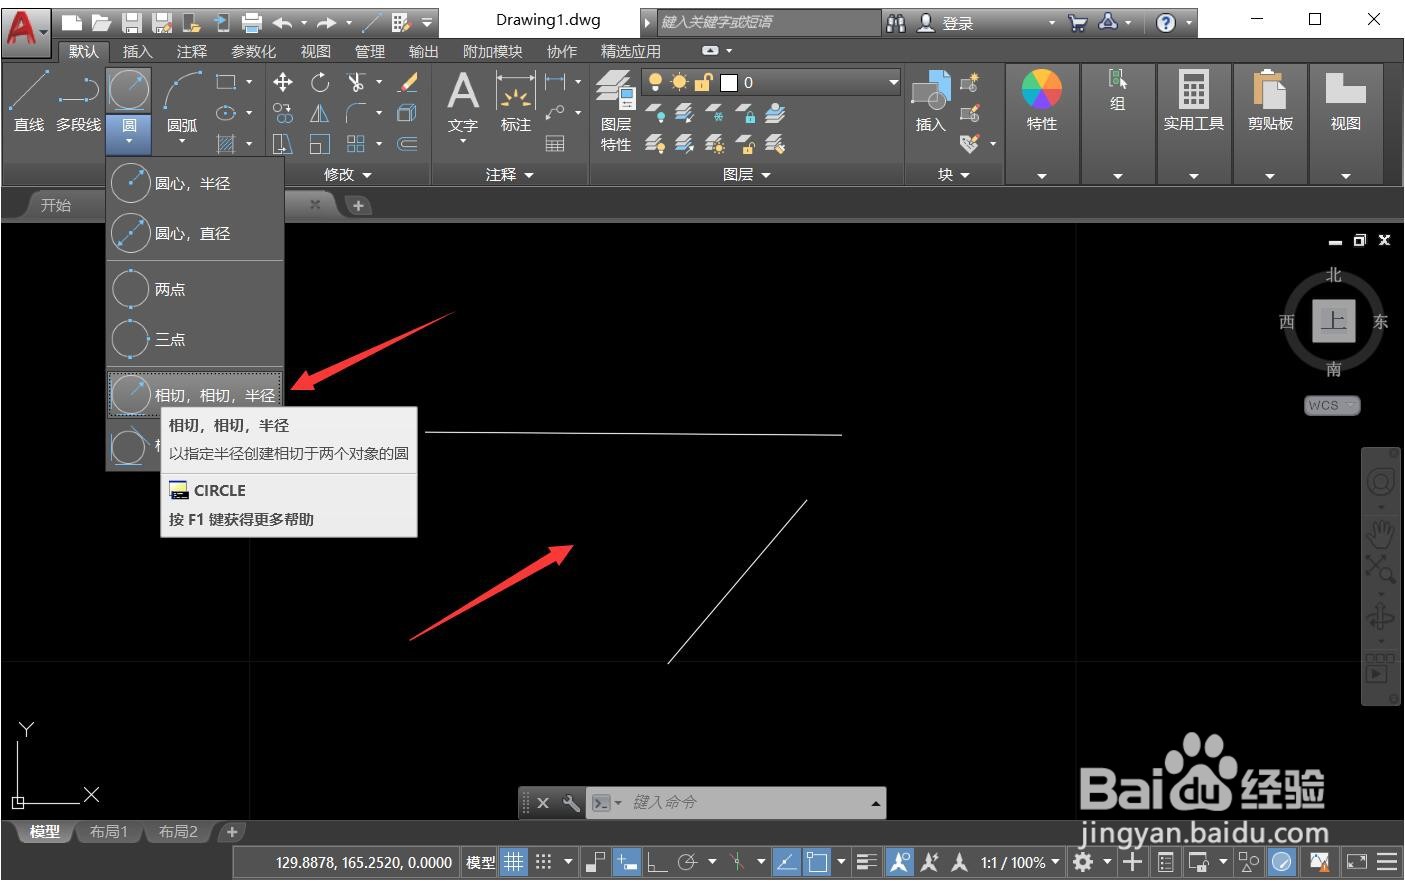Image resolution: width=1405 pixels, height=881 pixels.
Task: Open the pan hand tool in navigation bar
Action: (1380, 533)
